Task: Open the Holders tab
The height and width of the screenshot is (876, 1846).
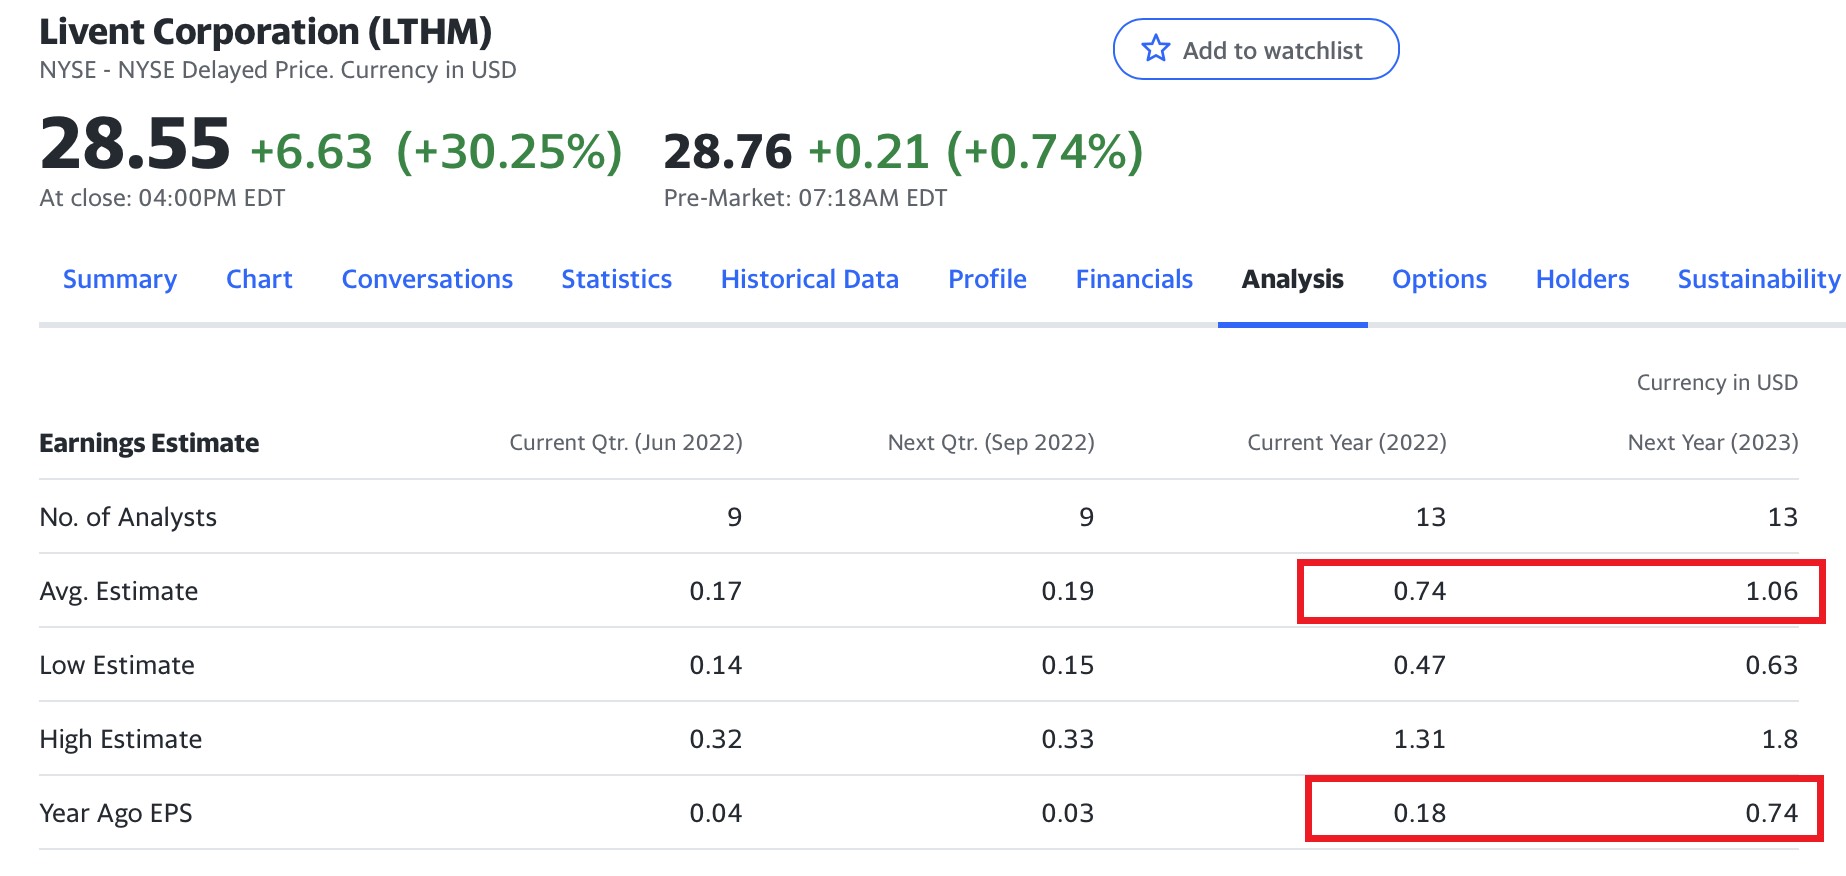Action: coord(1582,279)
